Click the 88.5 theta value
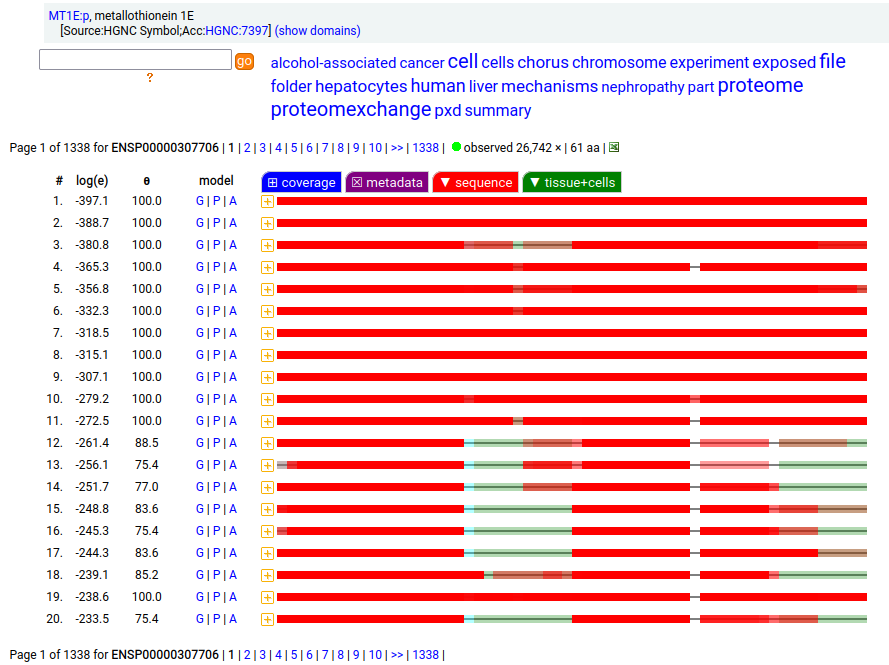Screen dimensions: 889x665 tap(147, 443)
